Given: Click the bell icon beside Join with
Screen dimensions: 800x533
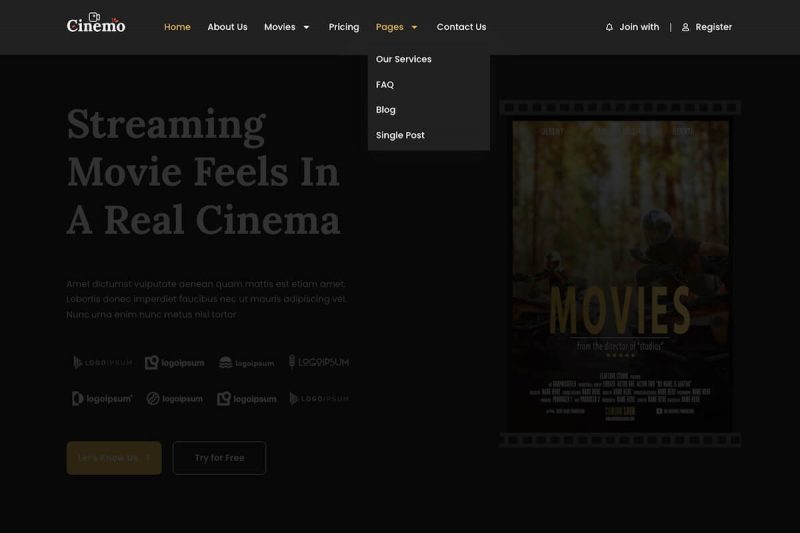Looking at the screenshot, I should 609,27.
